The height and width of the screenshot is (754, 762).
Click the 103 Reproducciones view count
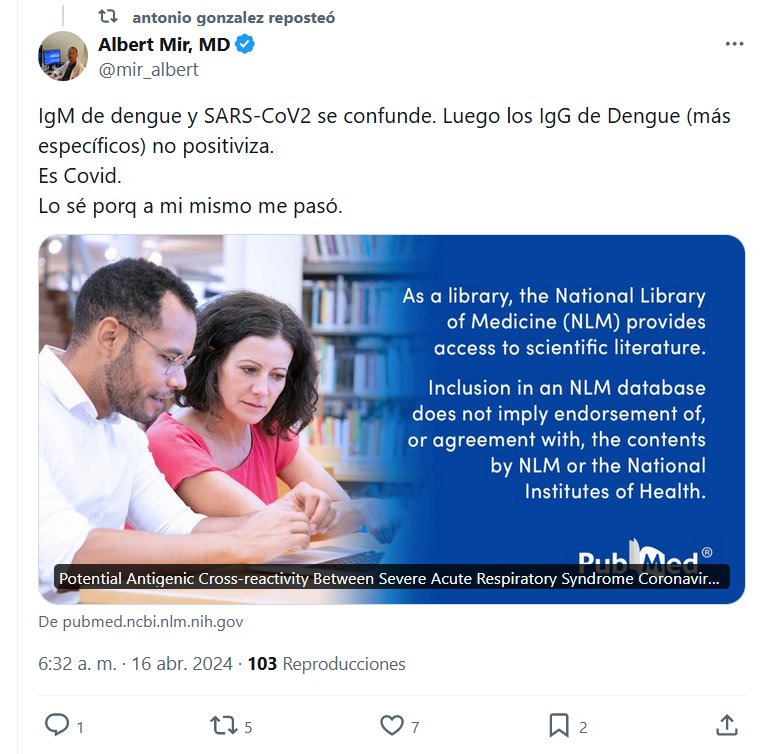(x=327, y=664)
